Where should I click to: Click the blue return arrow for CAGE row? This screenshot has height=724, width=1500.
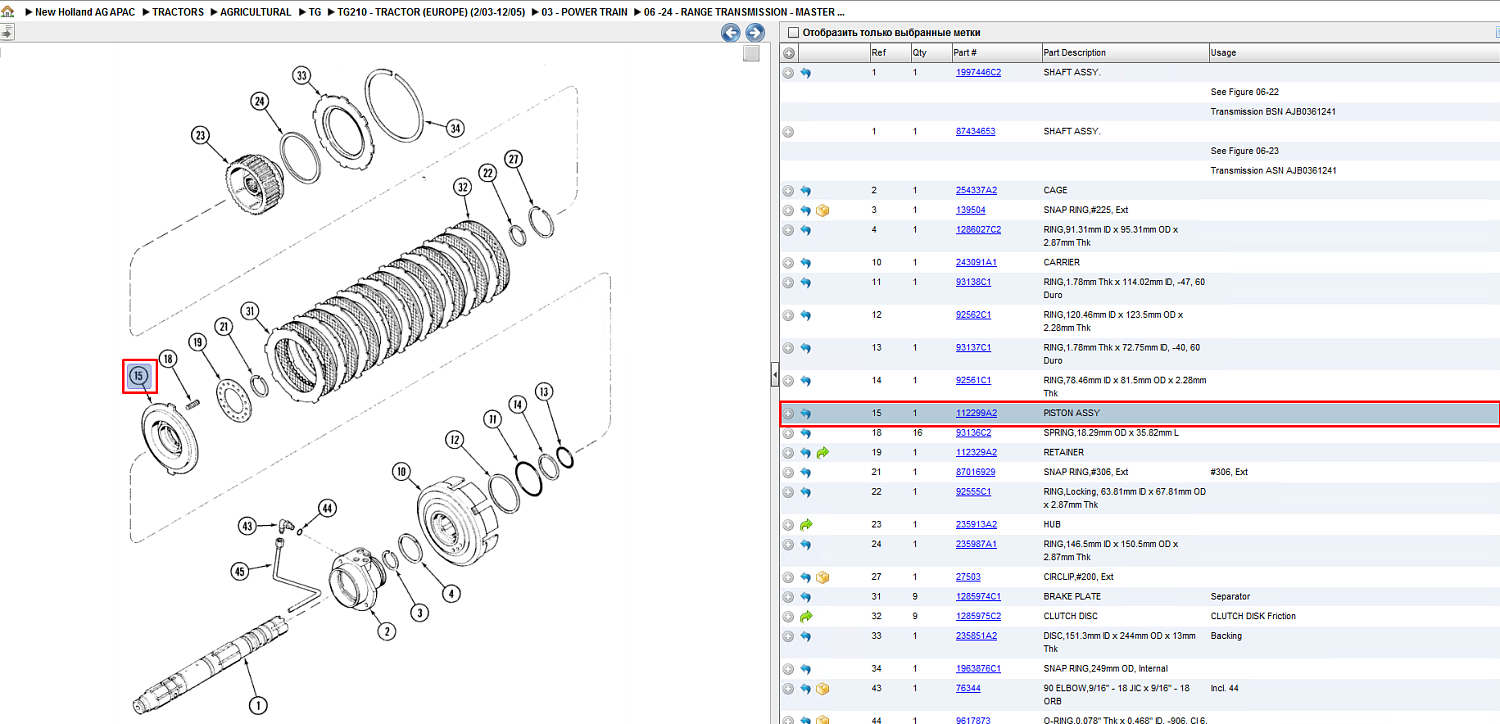805,190
